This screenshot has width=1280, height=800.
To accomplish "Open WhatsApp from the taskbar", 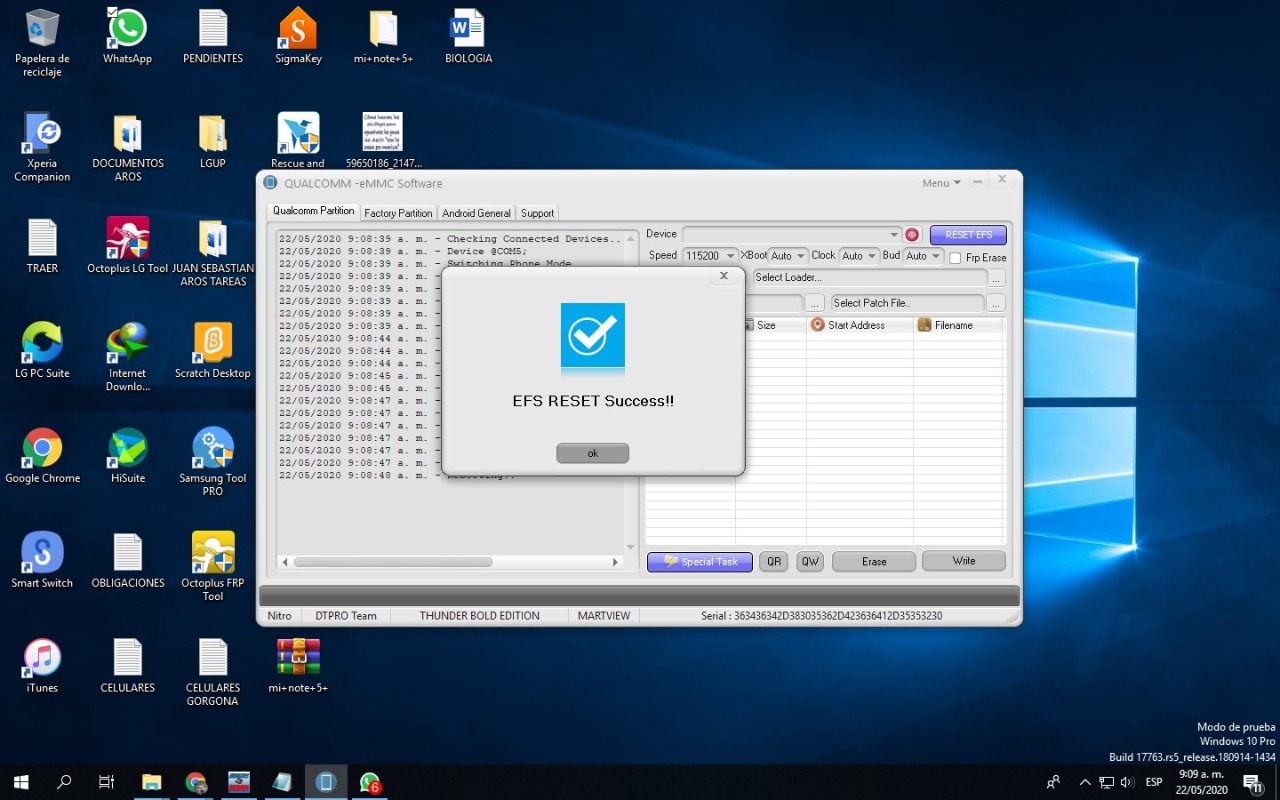I will click(x=369, y=782).
